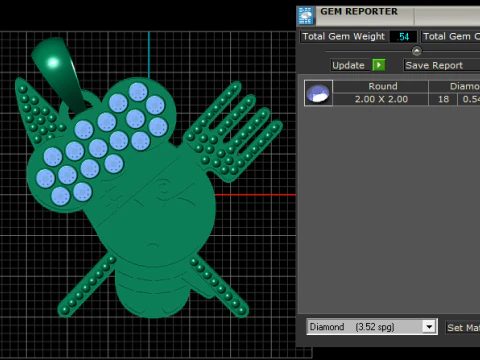Select the round gem thumbnail in report
480x360 pixels.
pos(318,93)
